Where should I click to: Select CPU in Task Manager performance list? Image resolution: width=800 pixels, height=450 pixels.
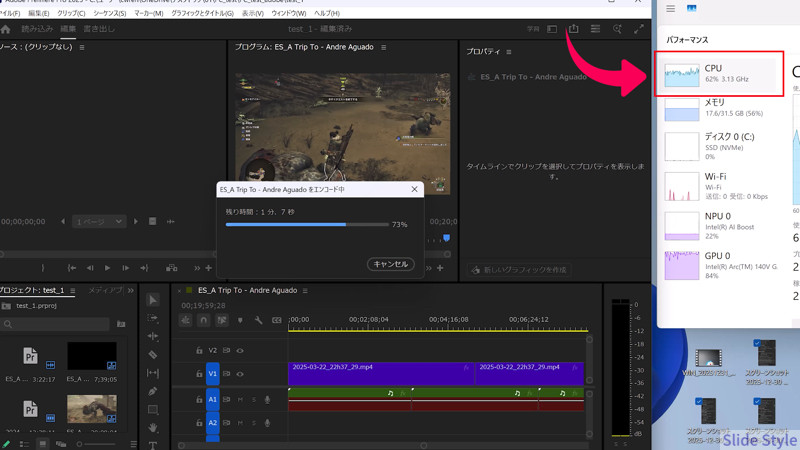point(719,75)
